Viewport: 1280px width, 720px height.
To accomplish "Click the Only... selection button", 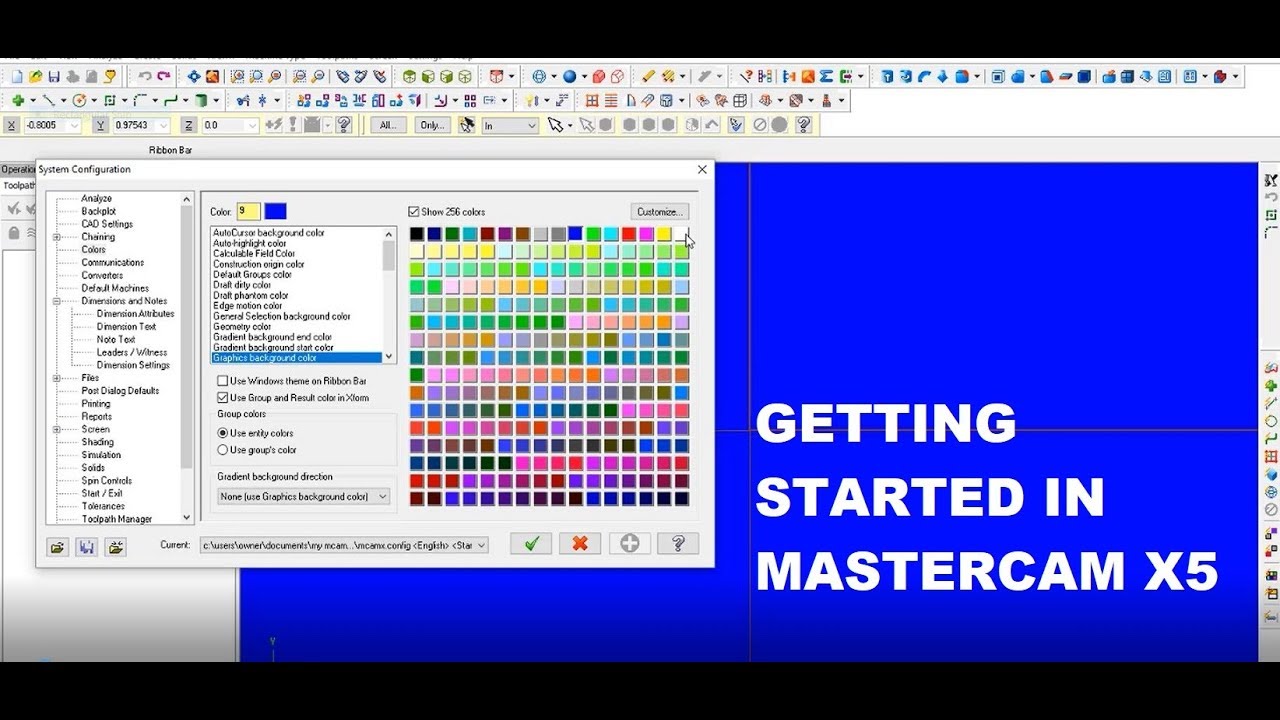I will pyautogui.click(x=432, y=125).
